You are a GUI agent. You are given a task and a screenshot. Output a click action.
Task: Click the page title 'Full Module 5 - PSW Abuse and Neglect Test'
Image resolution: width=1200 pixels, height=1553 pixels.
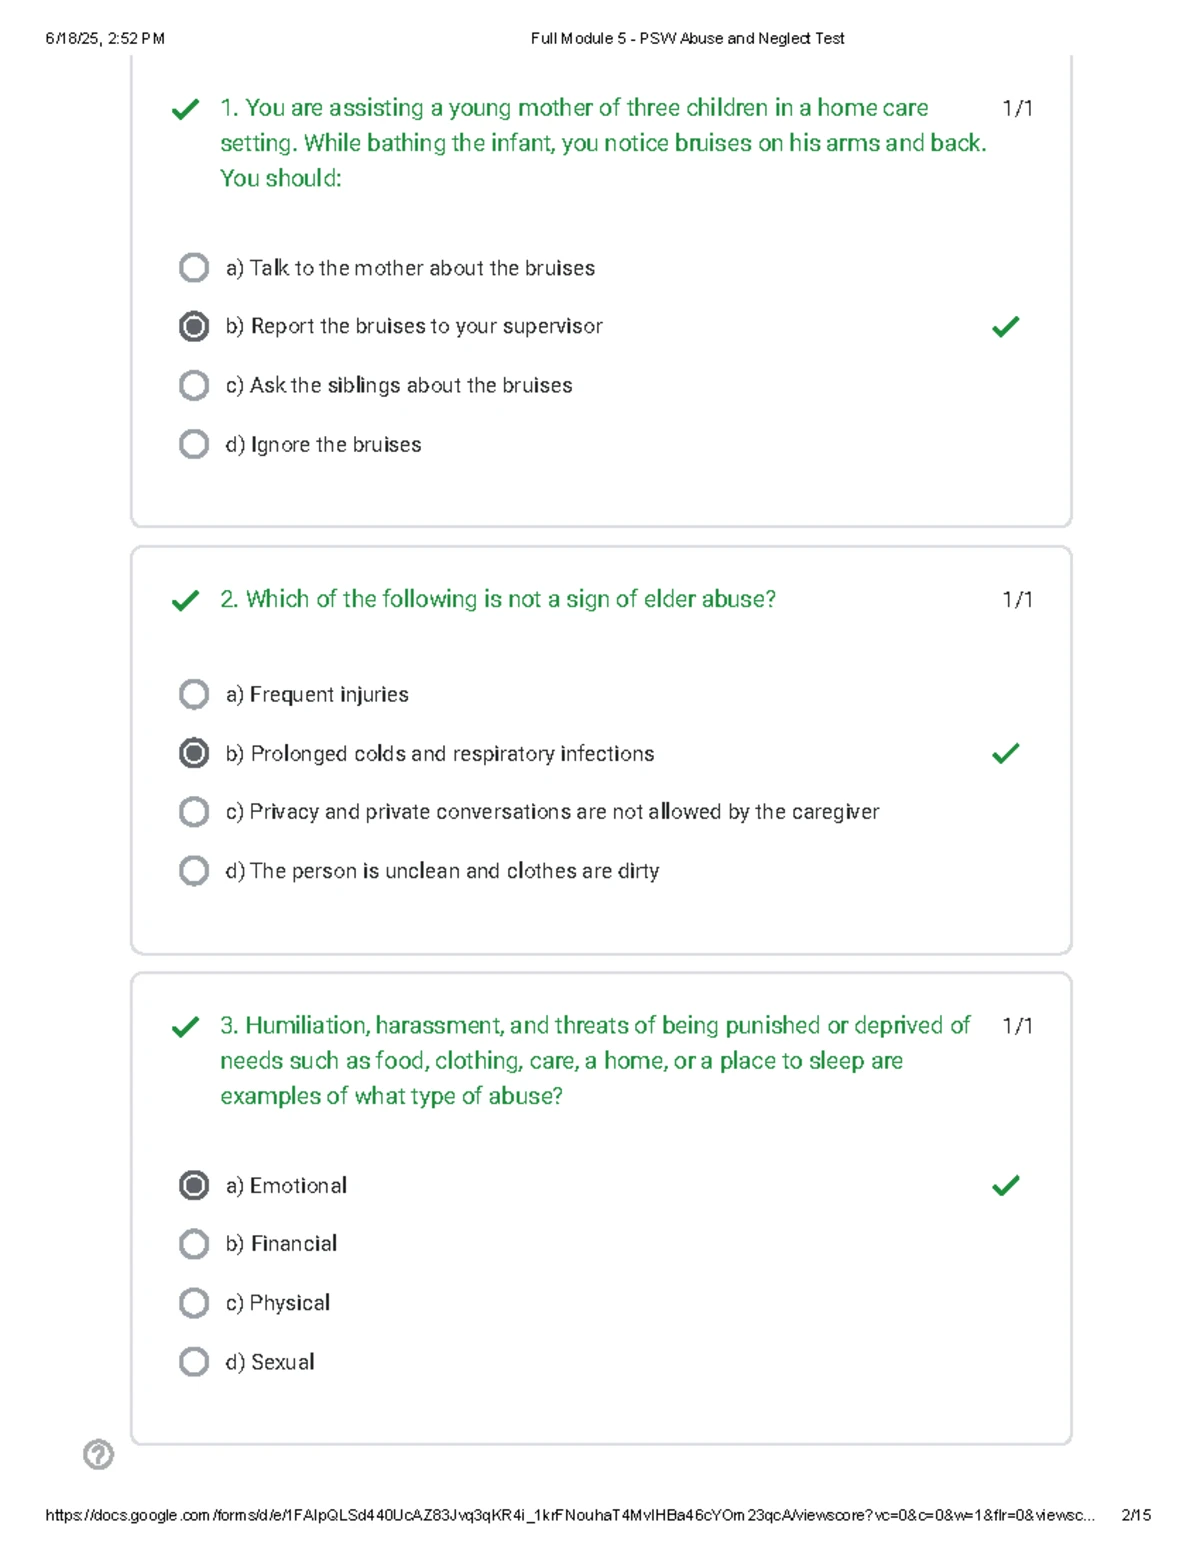pyautogui.click(x=687, y=38)
